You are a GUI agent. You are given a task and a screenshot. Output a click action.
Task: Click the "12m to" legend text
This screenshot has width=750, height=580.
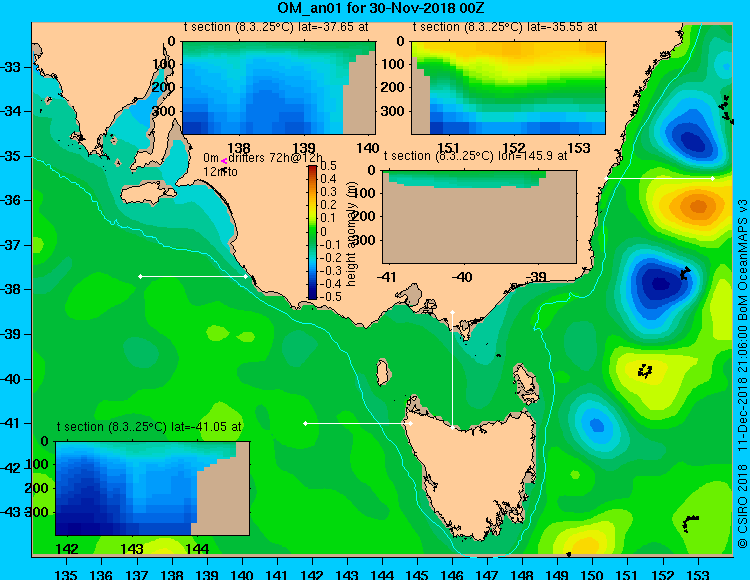(220, 172)
